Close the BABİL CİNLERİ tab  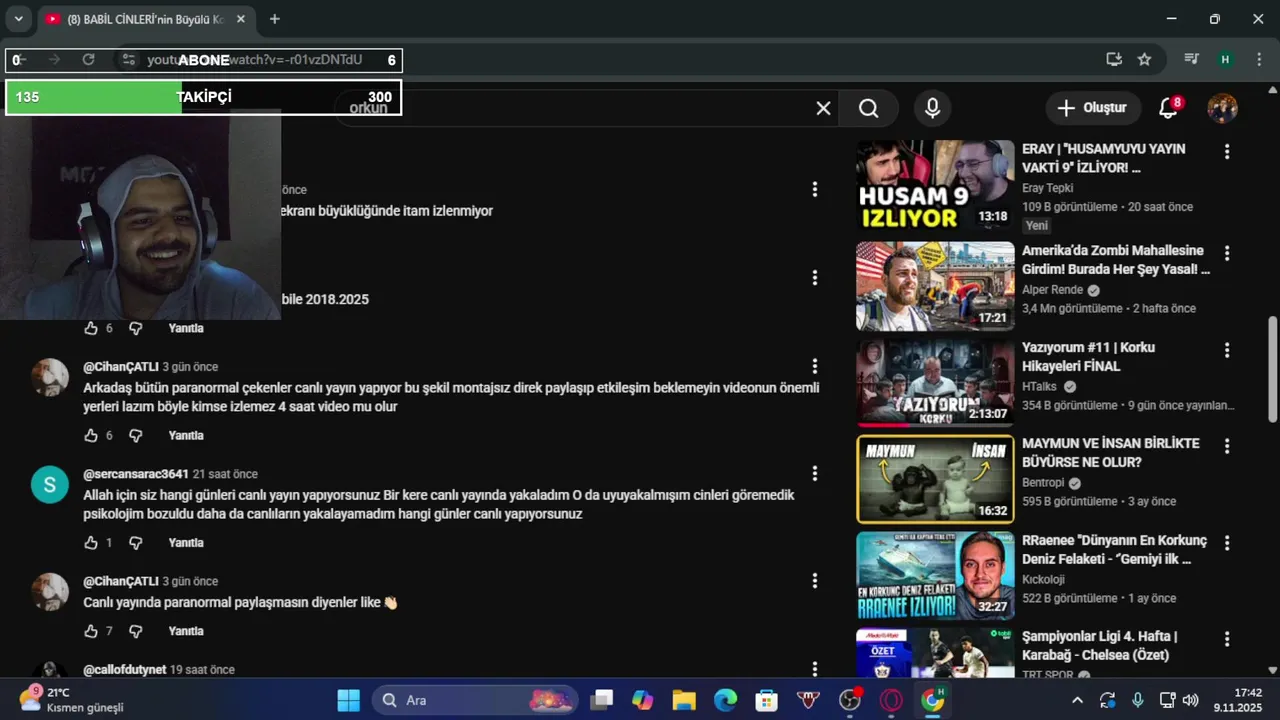tap(240, 19)
